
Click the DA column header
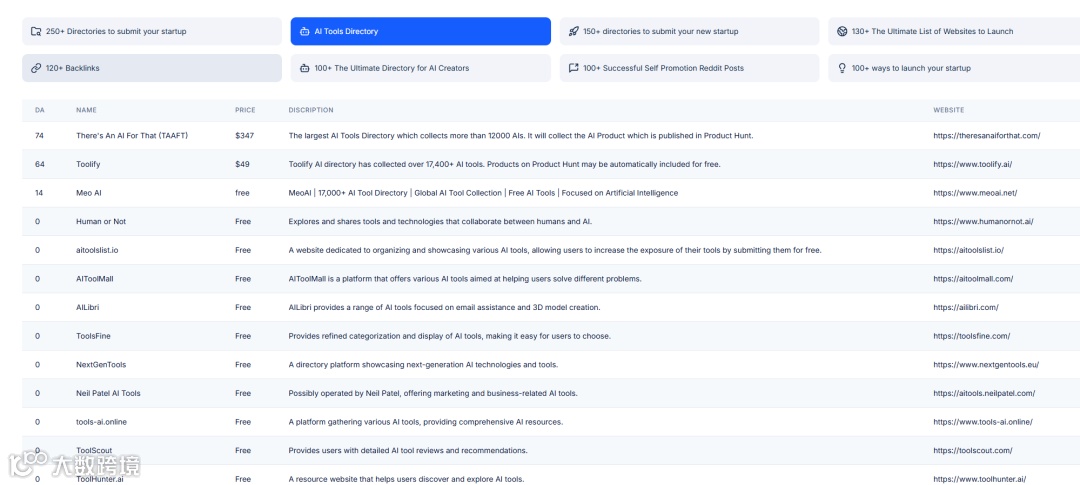point(39,110)
